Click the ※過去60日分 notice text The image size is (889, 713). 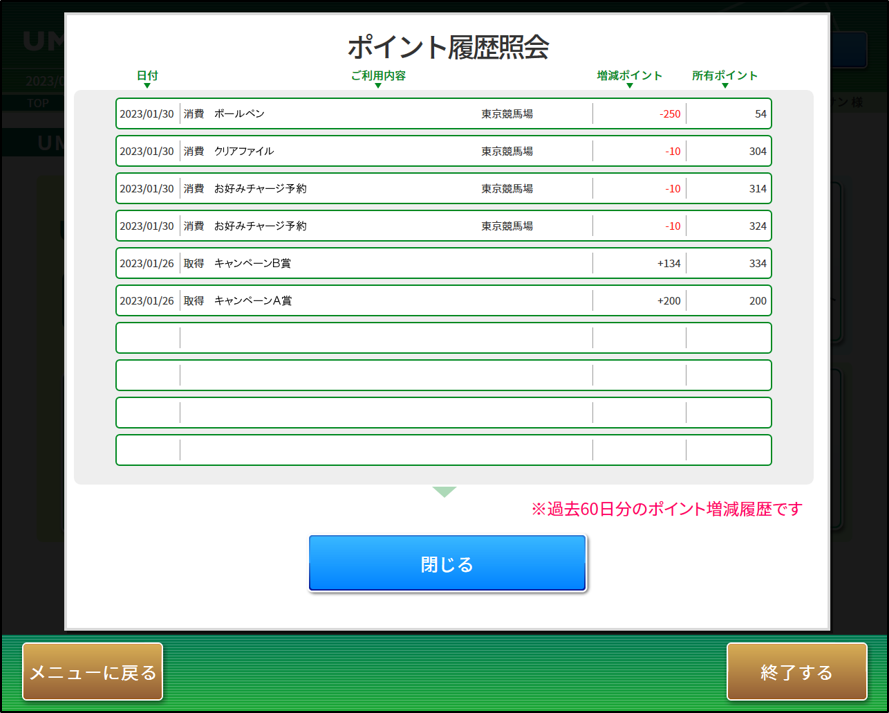[666, 509]
